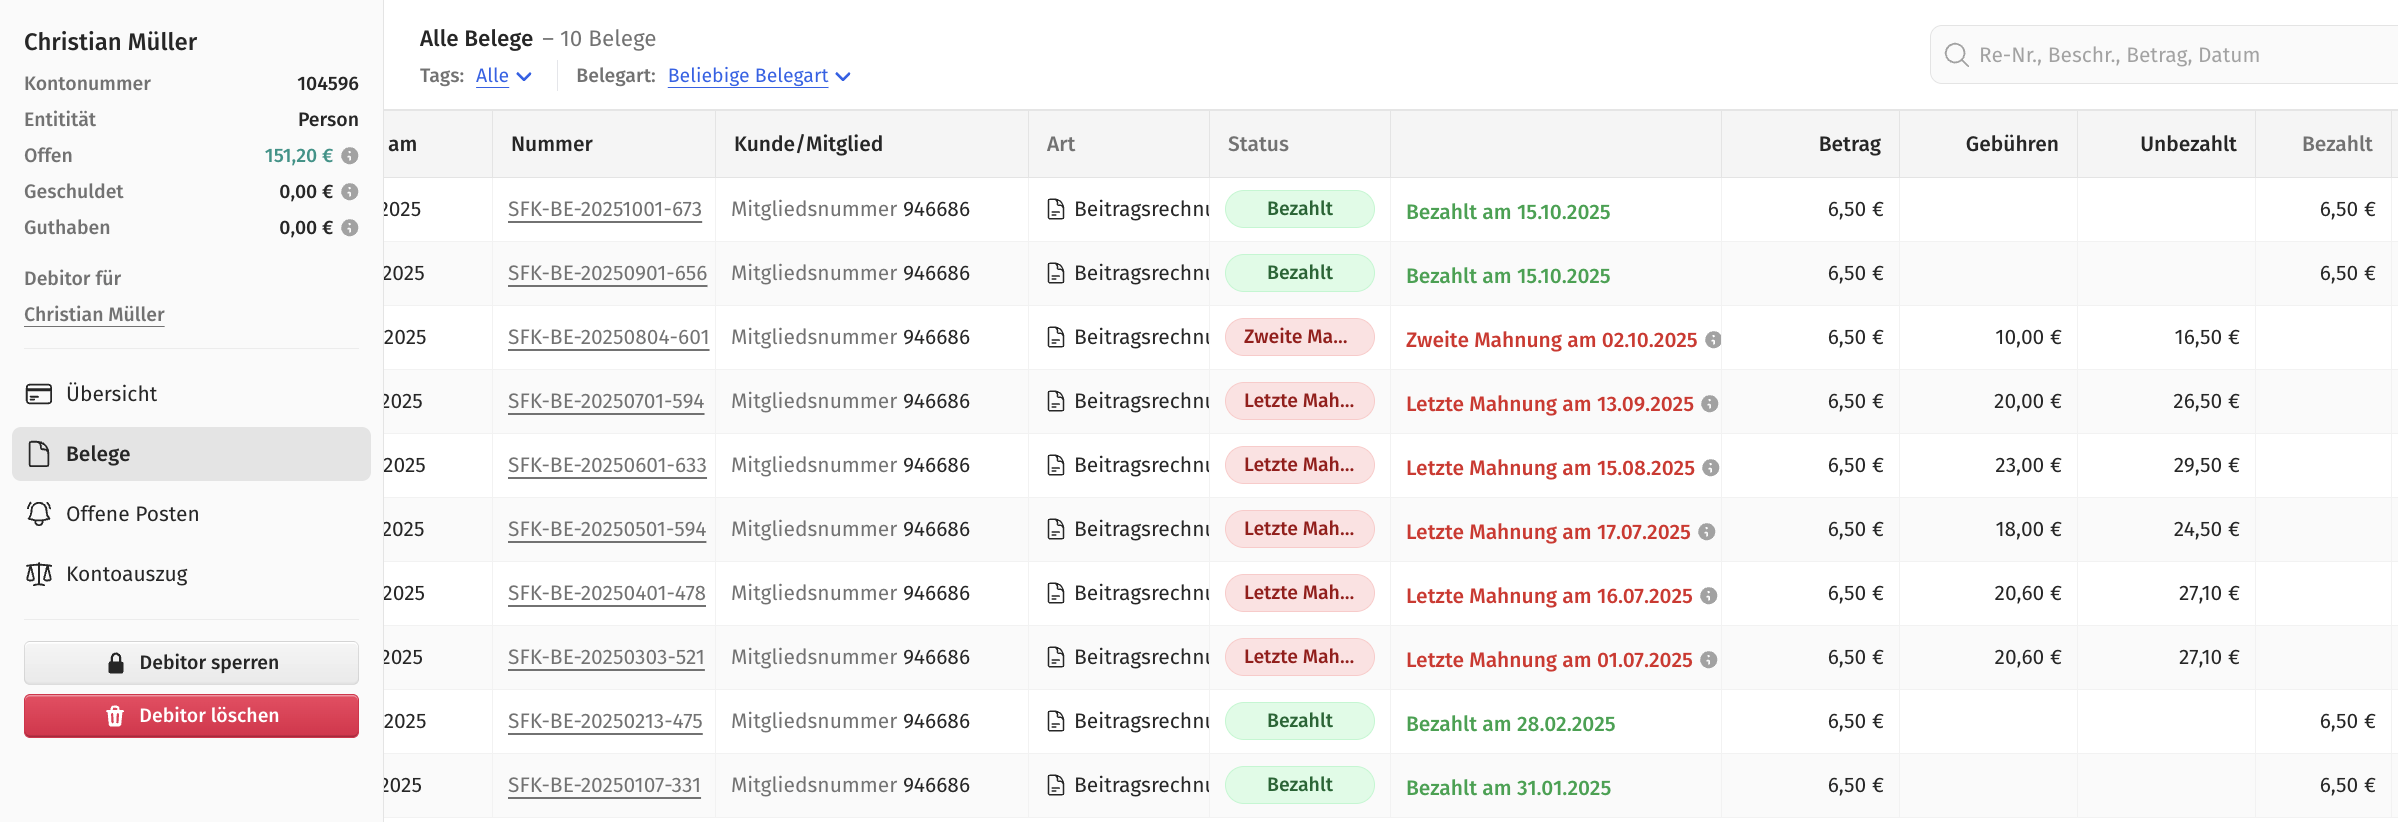
Task: Follow the Christian Müller debitor link
Action: [x=94, y=314]
